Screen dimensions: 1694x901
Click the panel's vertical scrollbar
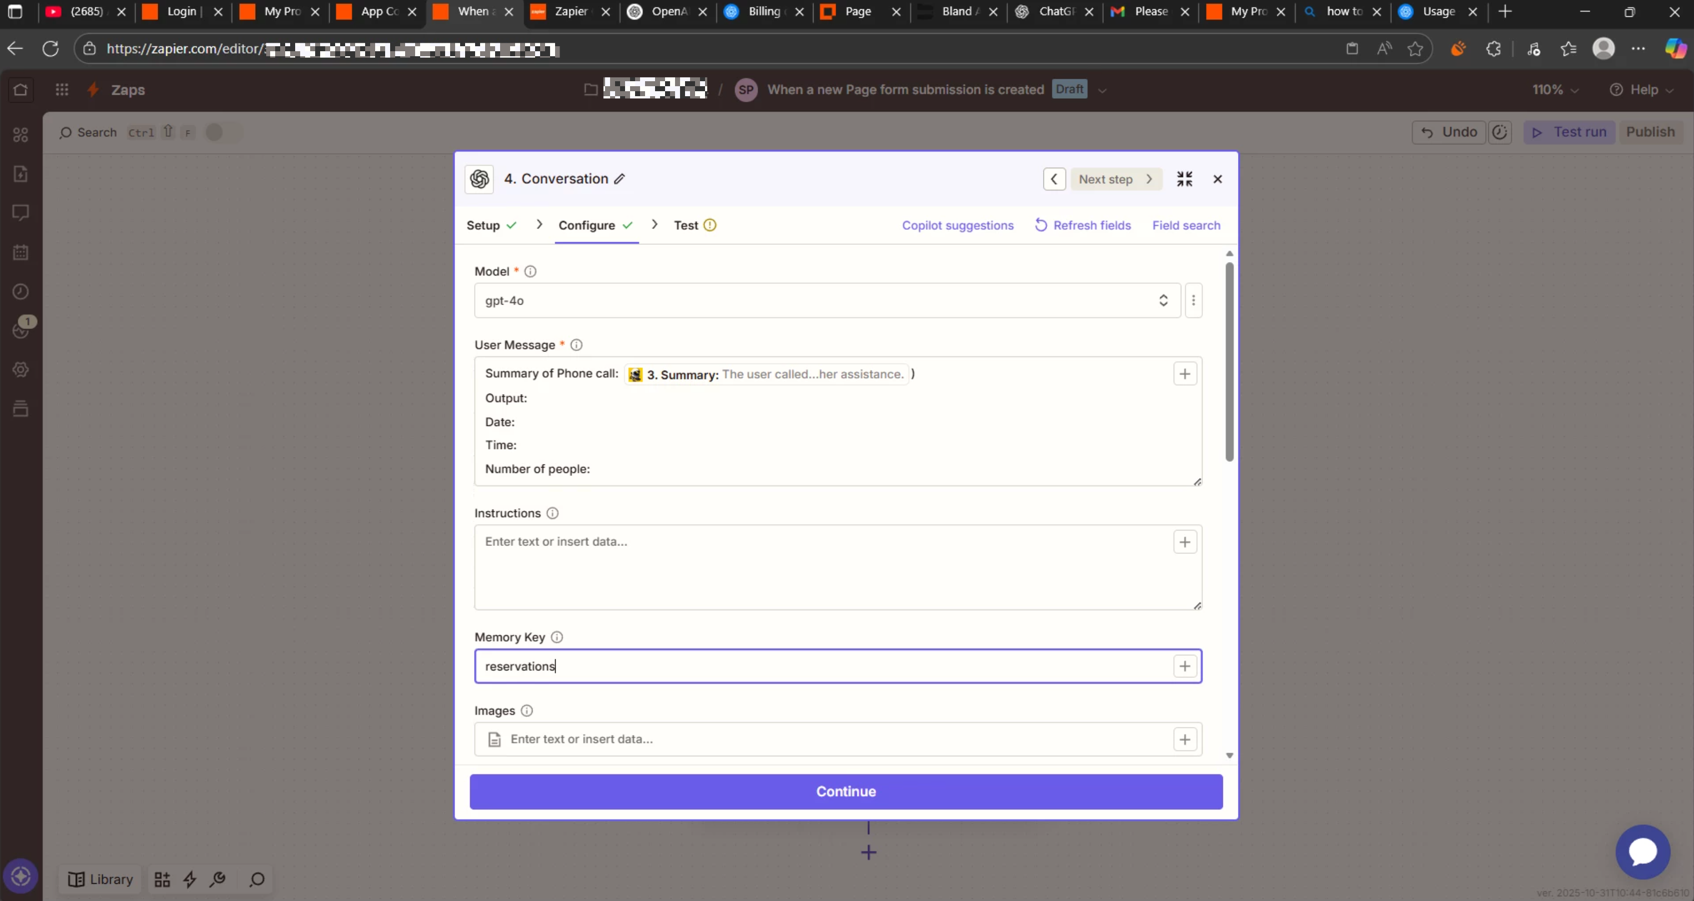coord(1229,360)
